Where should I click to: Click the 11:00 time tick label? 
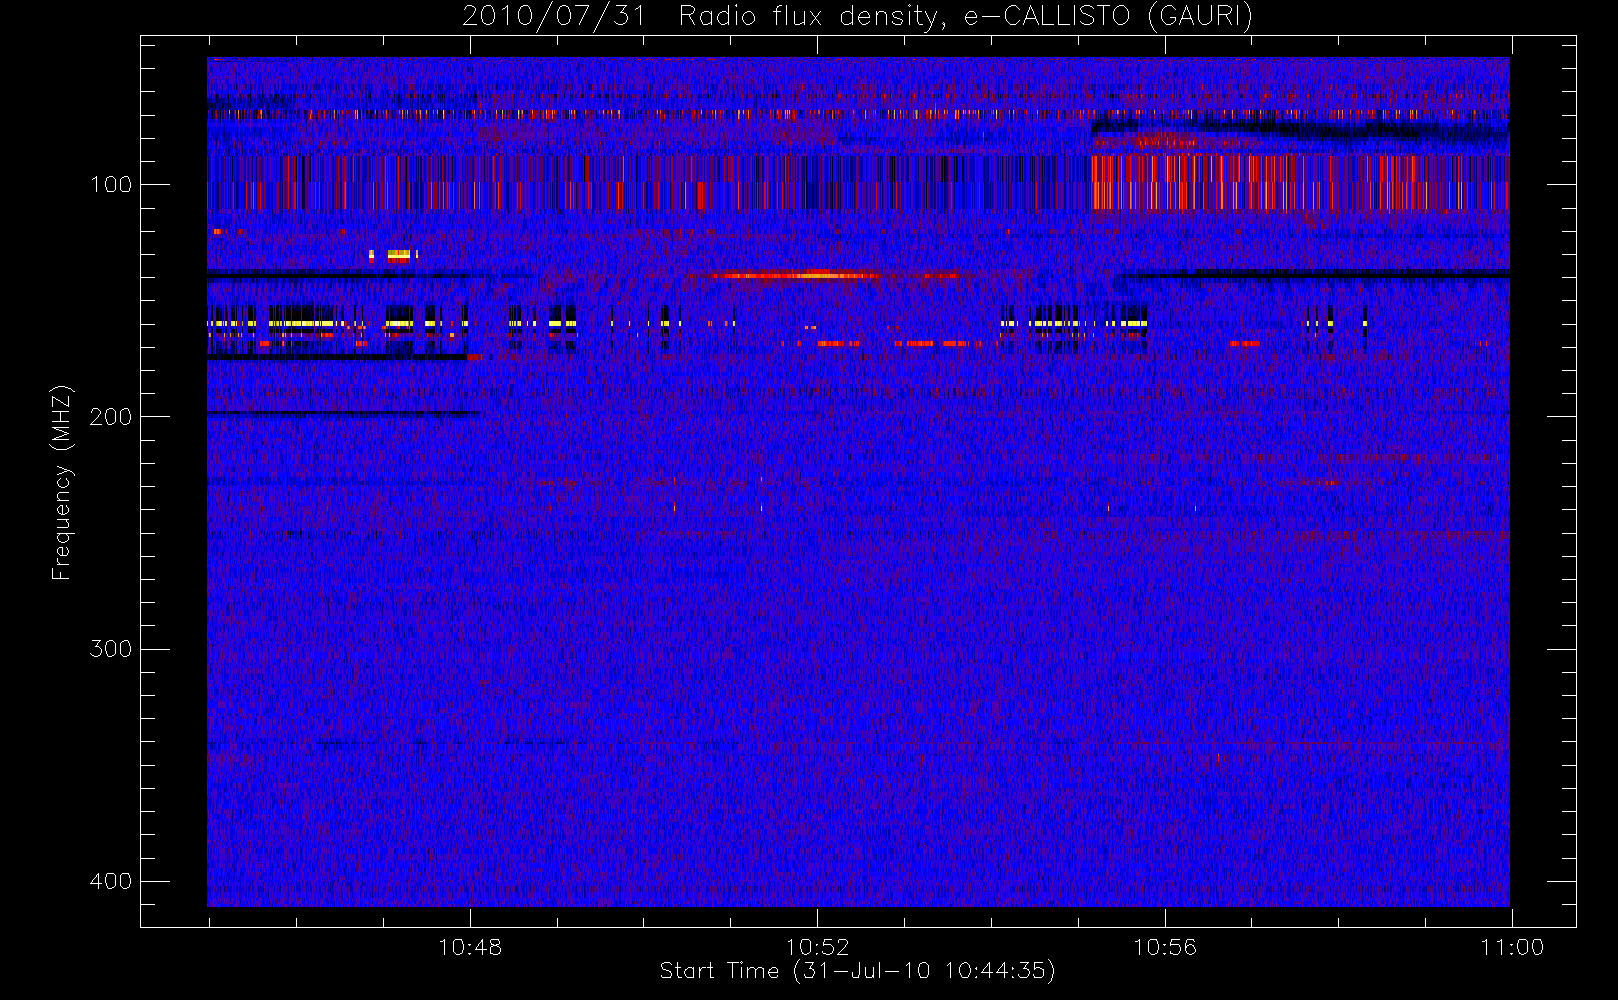[x=1512, y=947]
